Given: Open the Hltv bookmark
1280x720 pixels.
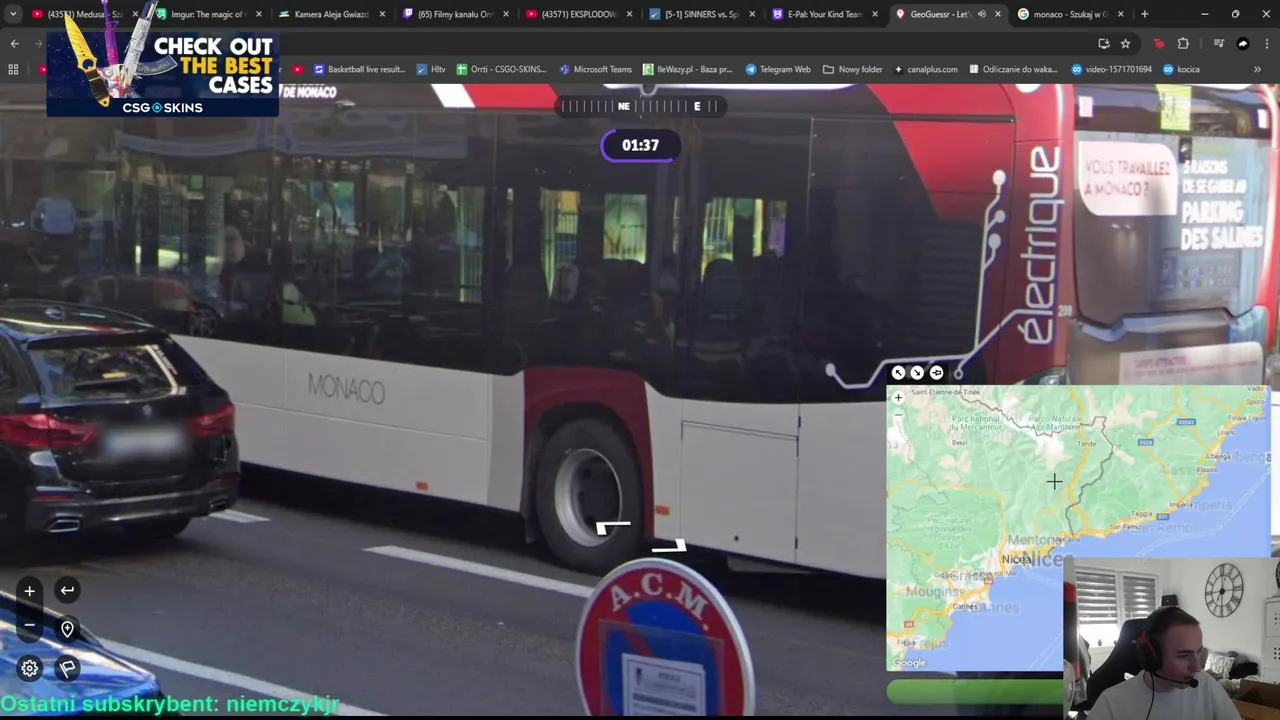Looking at the screenshot, I should [x=431, y=69].
